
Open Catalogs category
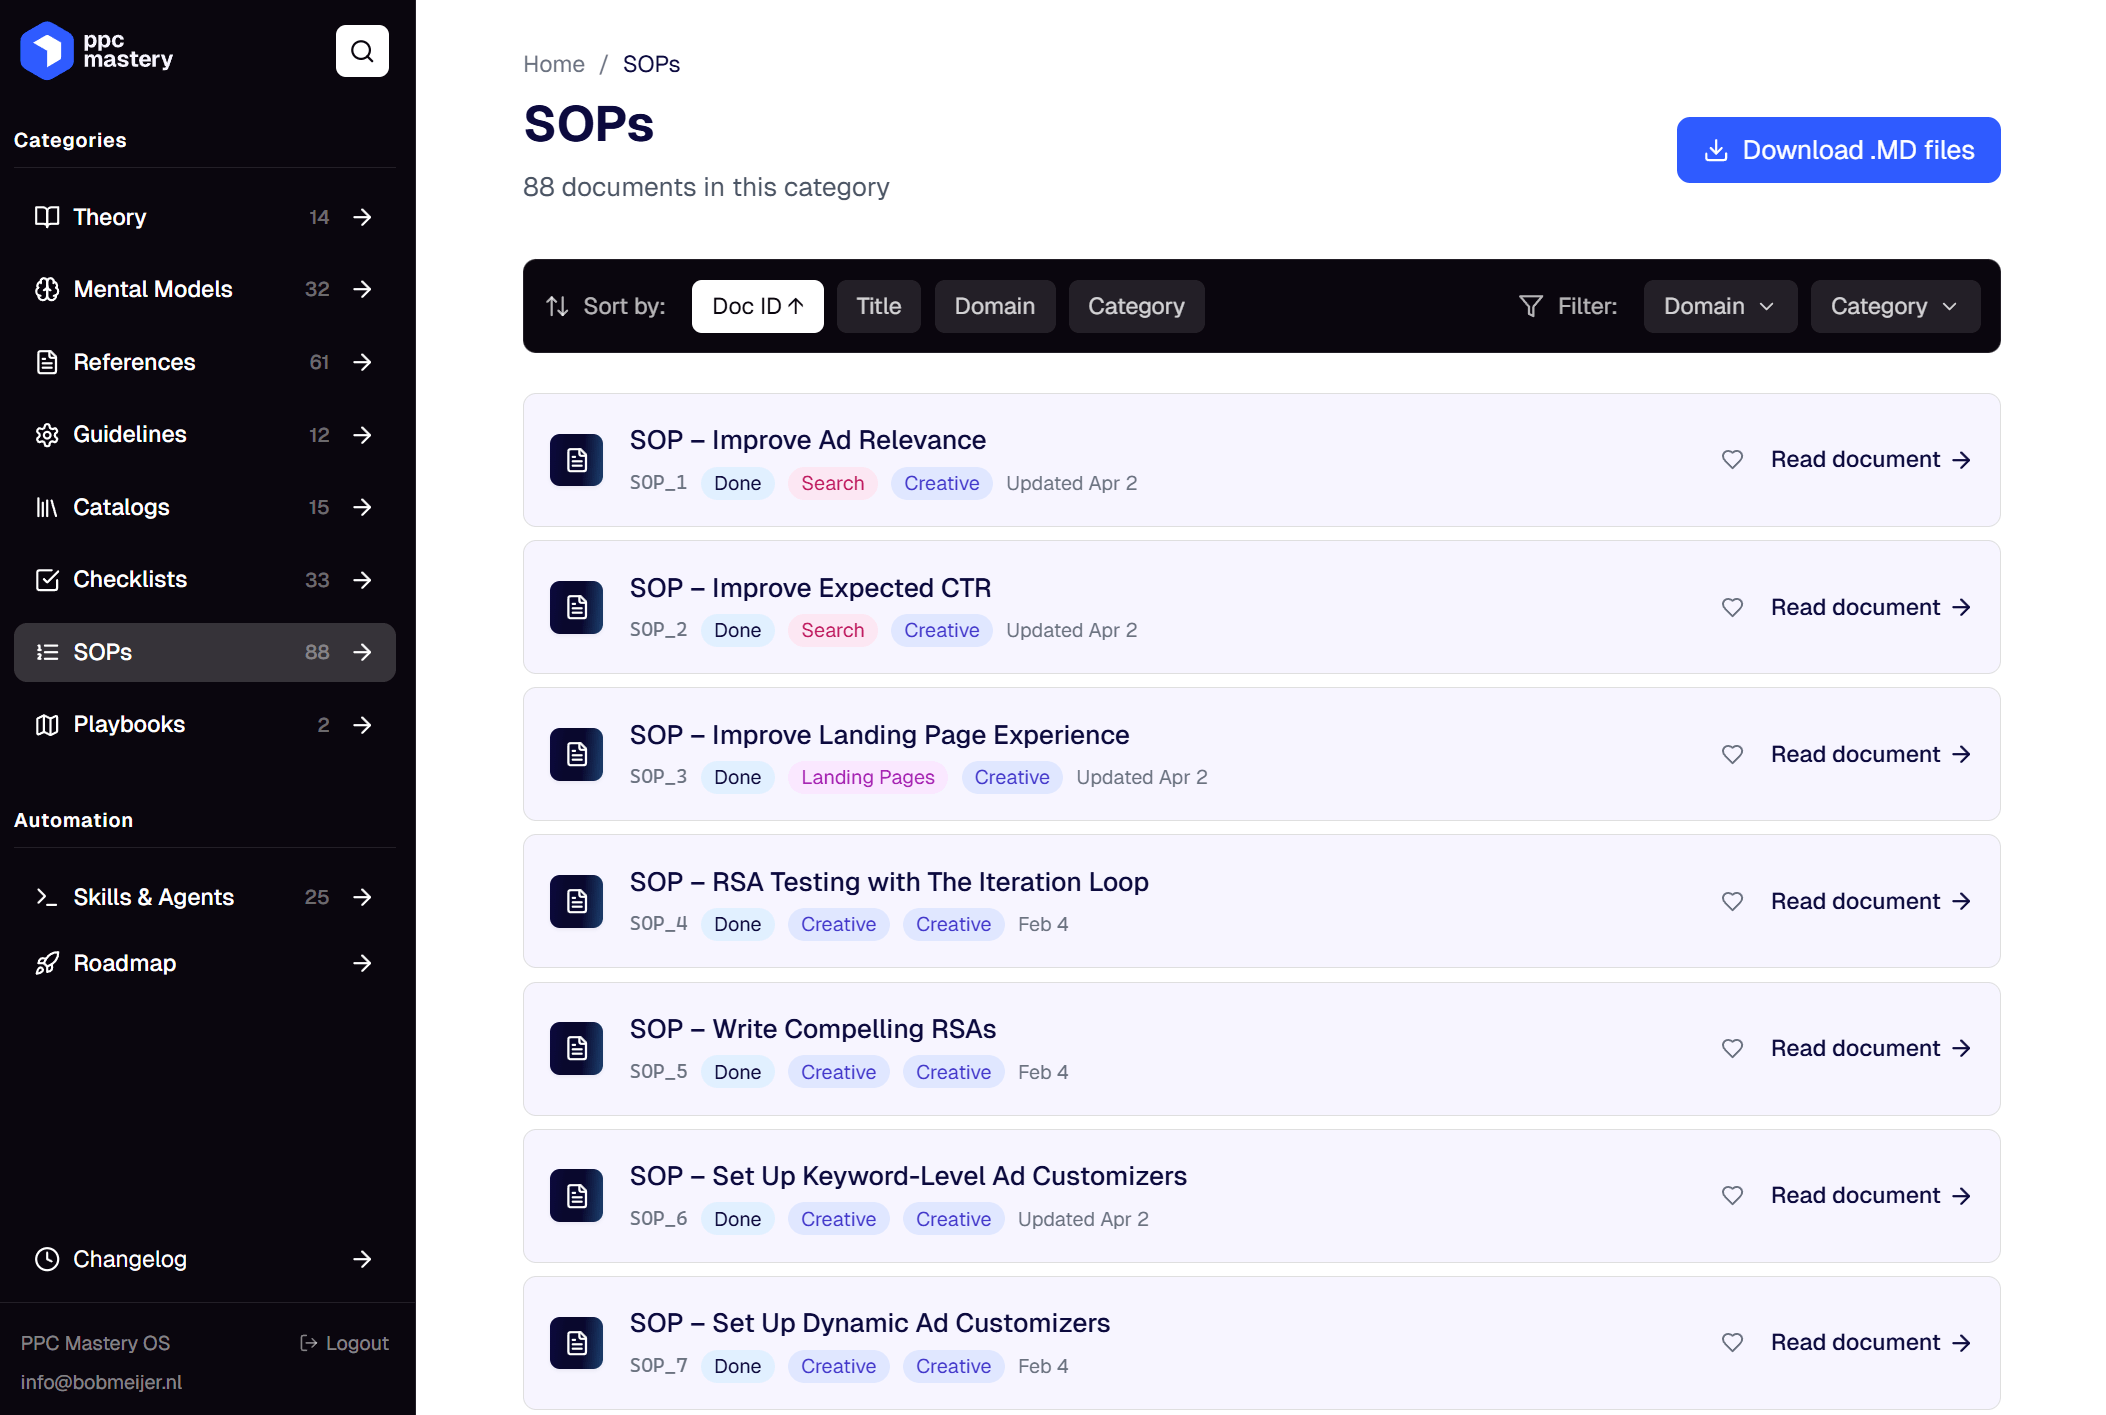click(x=205, y=507)
